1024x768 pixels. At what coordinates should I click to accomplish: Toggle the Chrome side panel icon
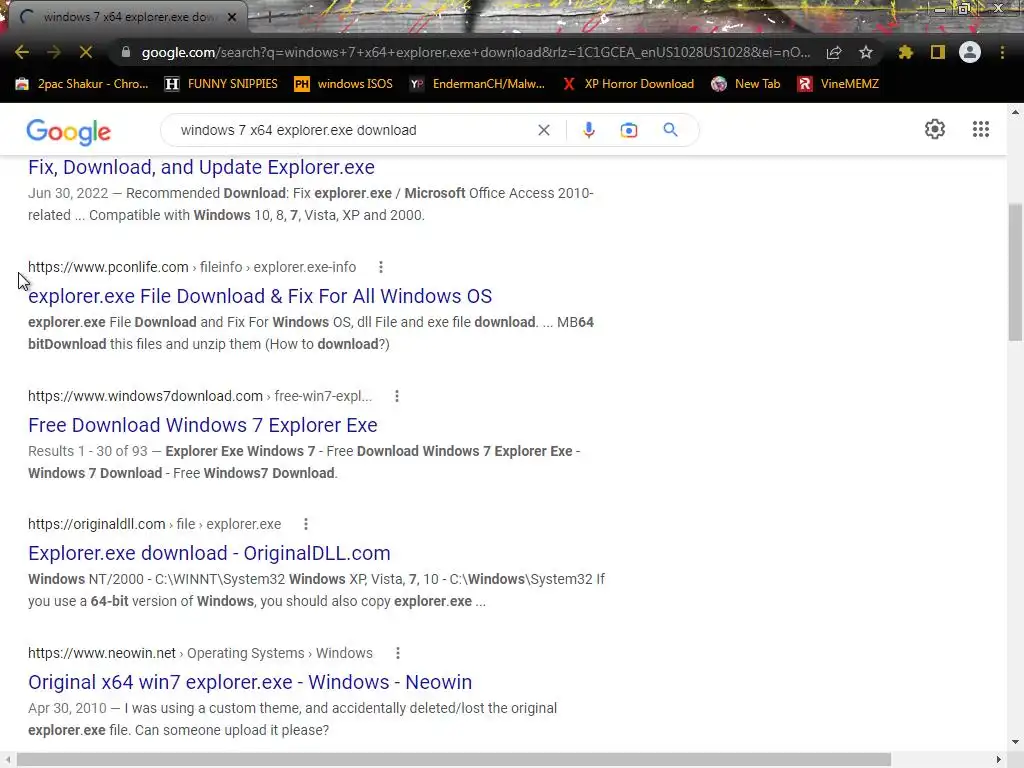(x=938, y=52)
